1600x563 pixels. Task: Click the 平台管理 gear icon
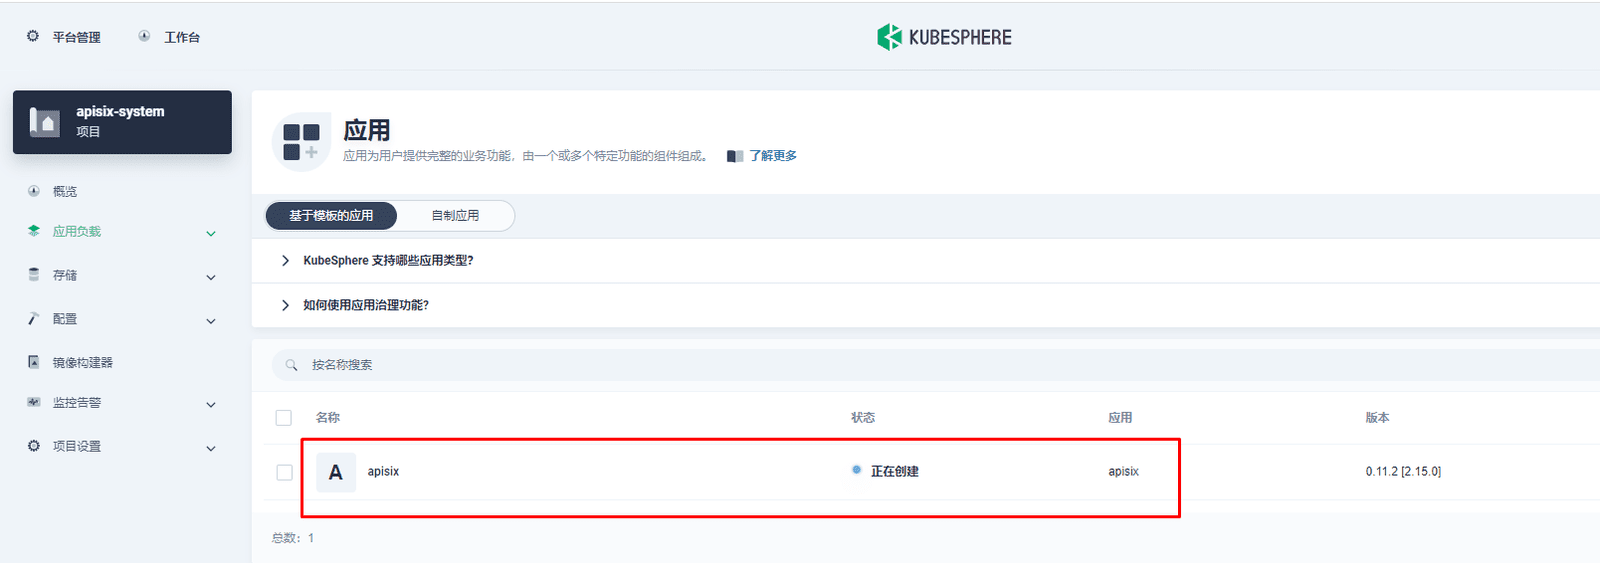[33, 36]
